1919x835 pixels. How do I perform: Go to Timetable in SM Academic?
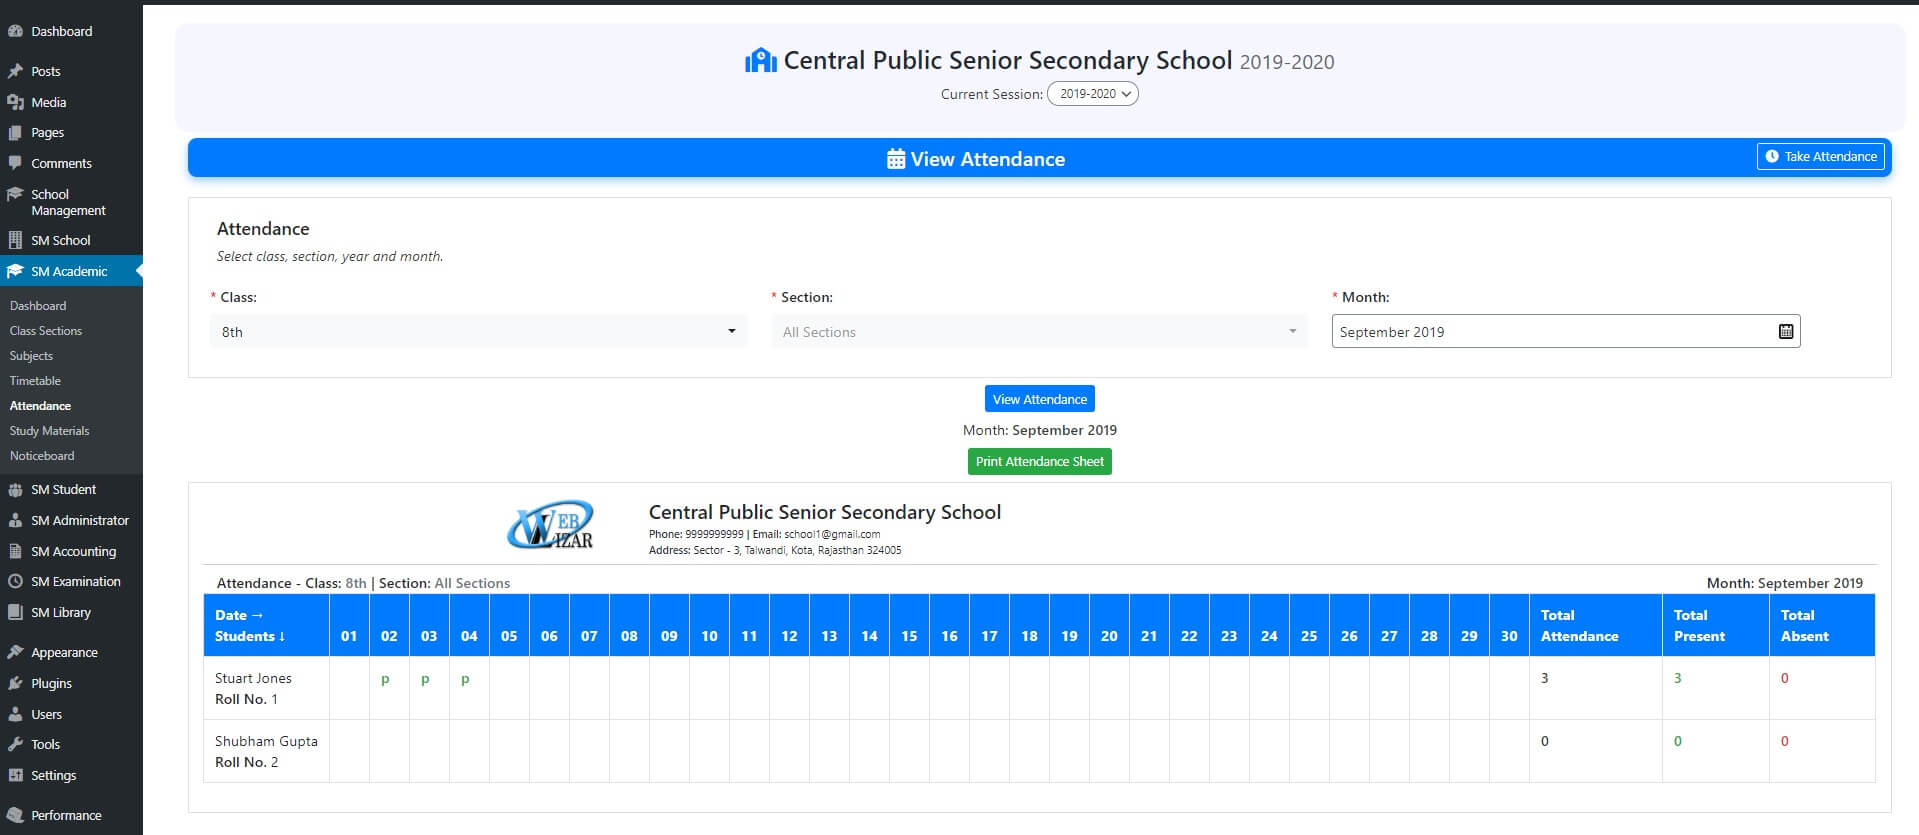click(x=35, y=381)
